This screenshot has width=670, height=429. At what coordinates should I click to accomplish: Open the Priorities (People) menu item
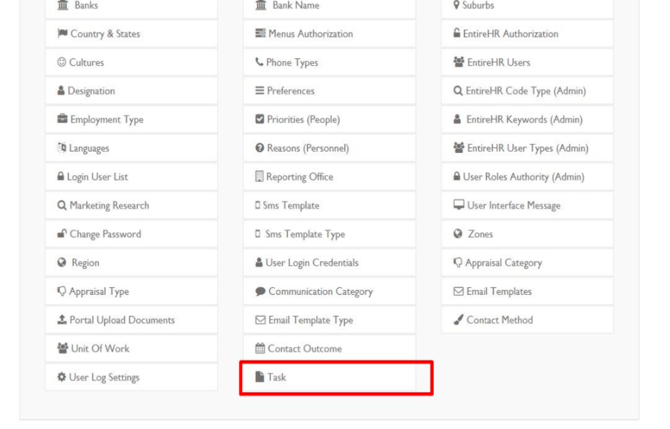click(329, 119)
